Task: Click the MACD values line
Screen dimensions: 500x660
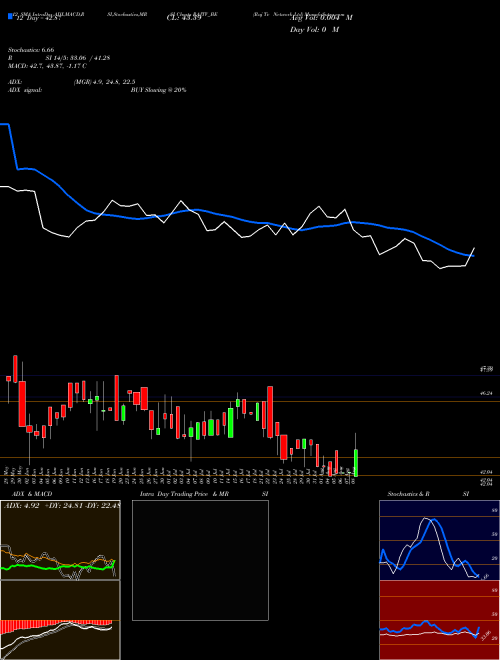Action: click(47, 66)
